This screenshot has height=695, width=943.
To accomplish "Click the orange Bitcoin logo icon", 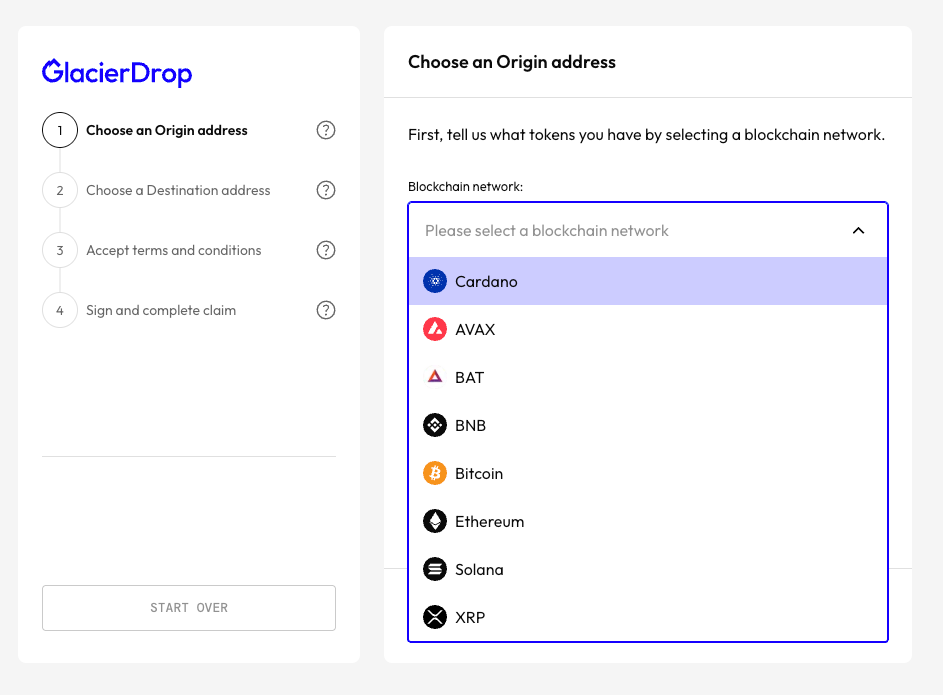I will 435,473.
